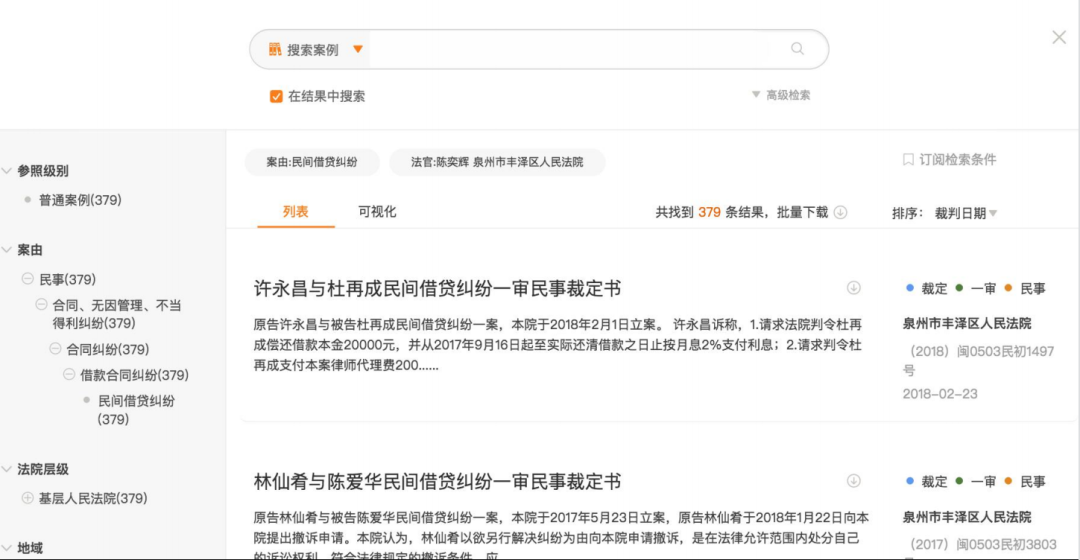The image size is (1080, 560).
Task: Collapse the 合同纠纷(379) tree node
Action: point(56,349)
